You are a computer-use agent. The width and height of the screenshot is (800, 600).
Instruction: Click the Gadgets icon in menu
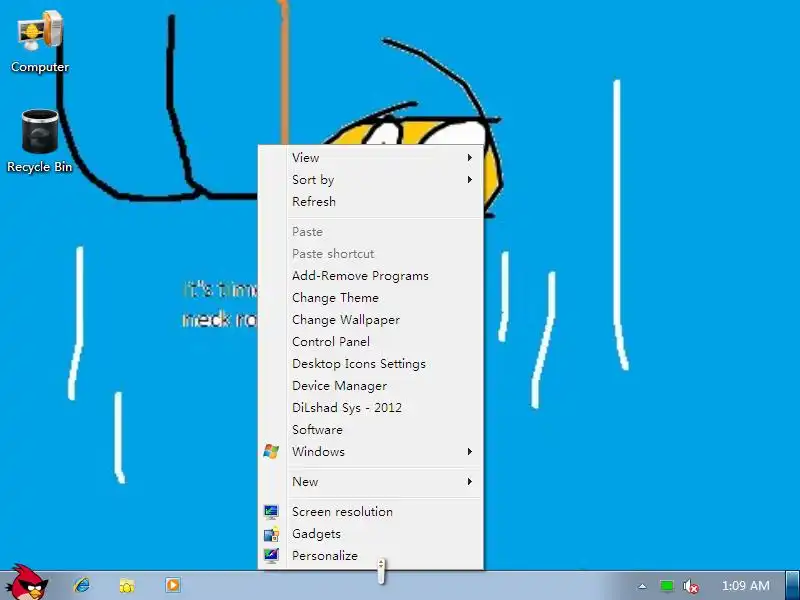point(271,534)
